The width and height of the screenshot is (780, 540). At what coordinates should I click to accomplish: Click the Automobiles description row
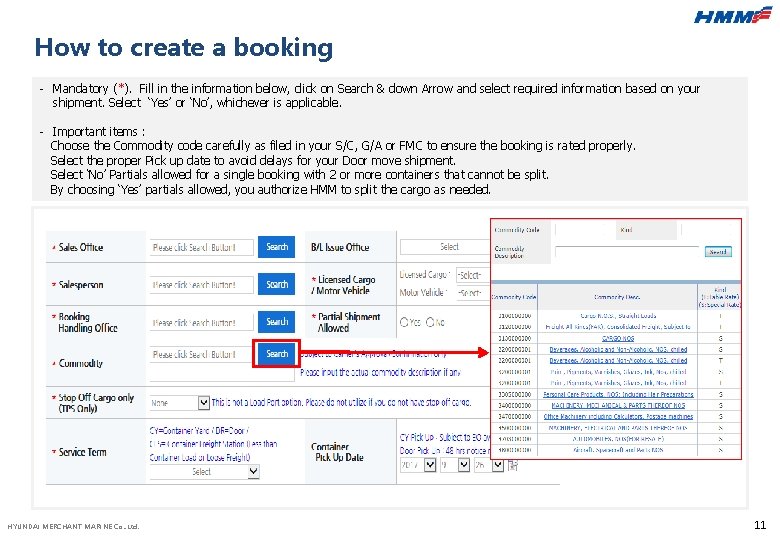click(618, 439)
